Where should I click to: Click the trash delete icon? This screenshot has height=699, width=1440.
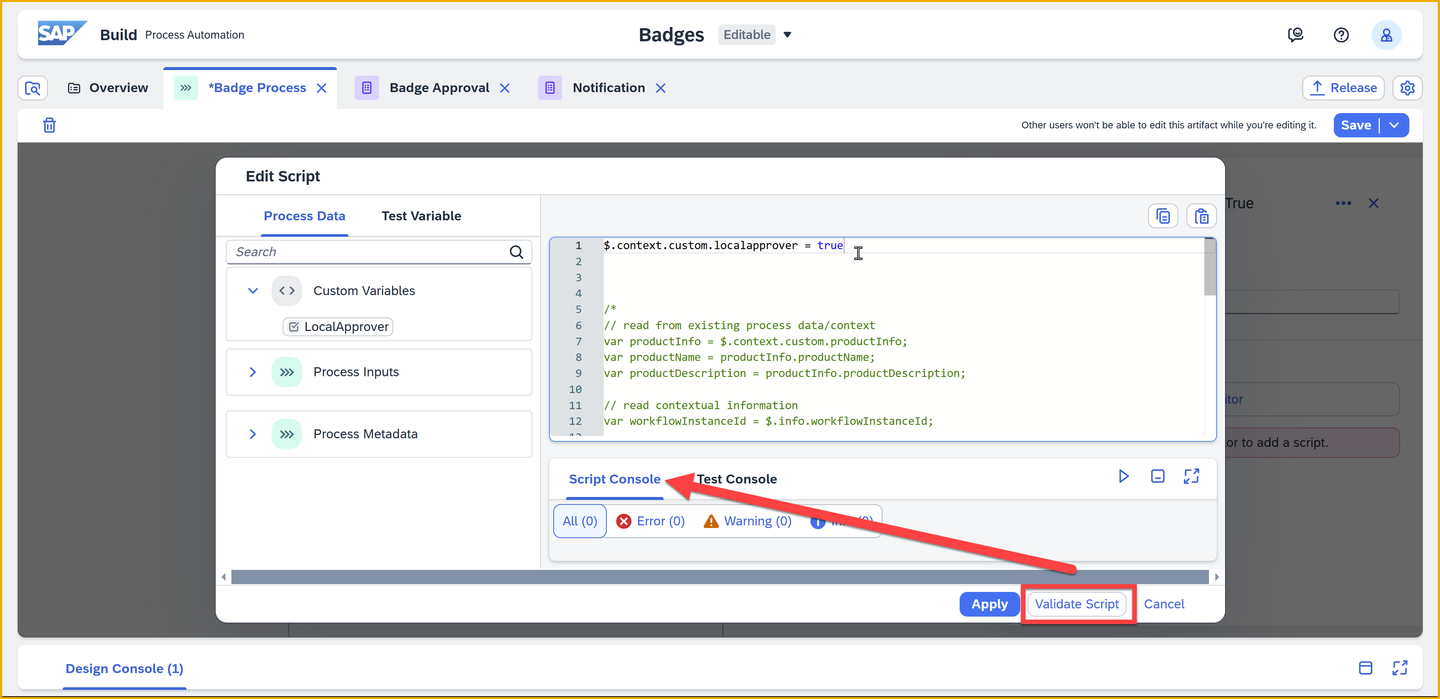[x=49, y=125]
